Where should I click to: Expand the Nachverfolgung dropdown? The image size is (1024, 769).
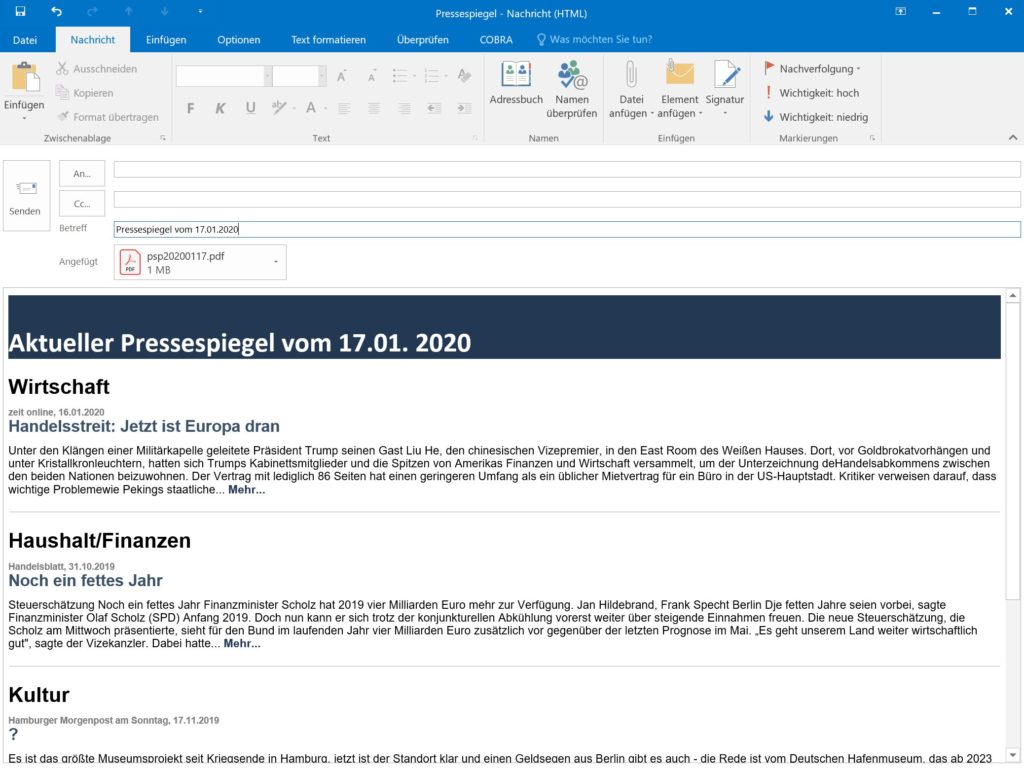[x=858, y=69]
